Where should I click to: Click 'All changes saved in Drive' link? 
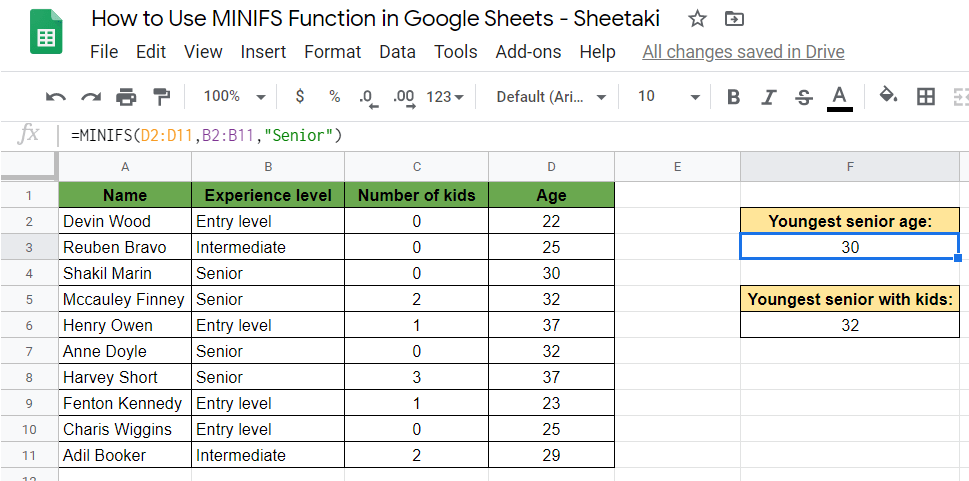point(743,52)
